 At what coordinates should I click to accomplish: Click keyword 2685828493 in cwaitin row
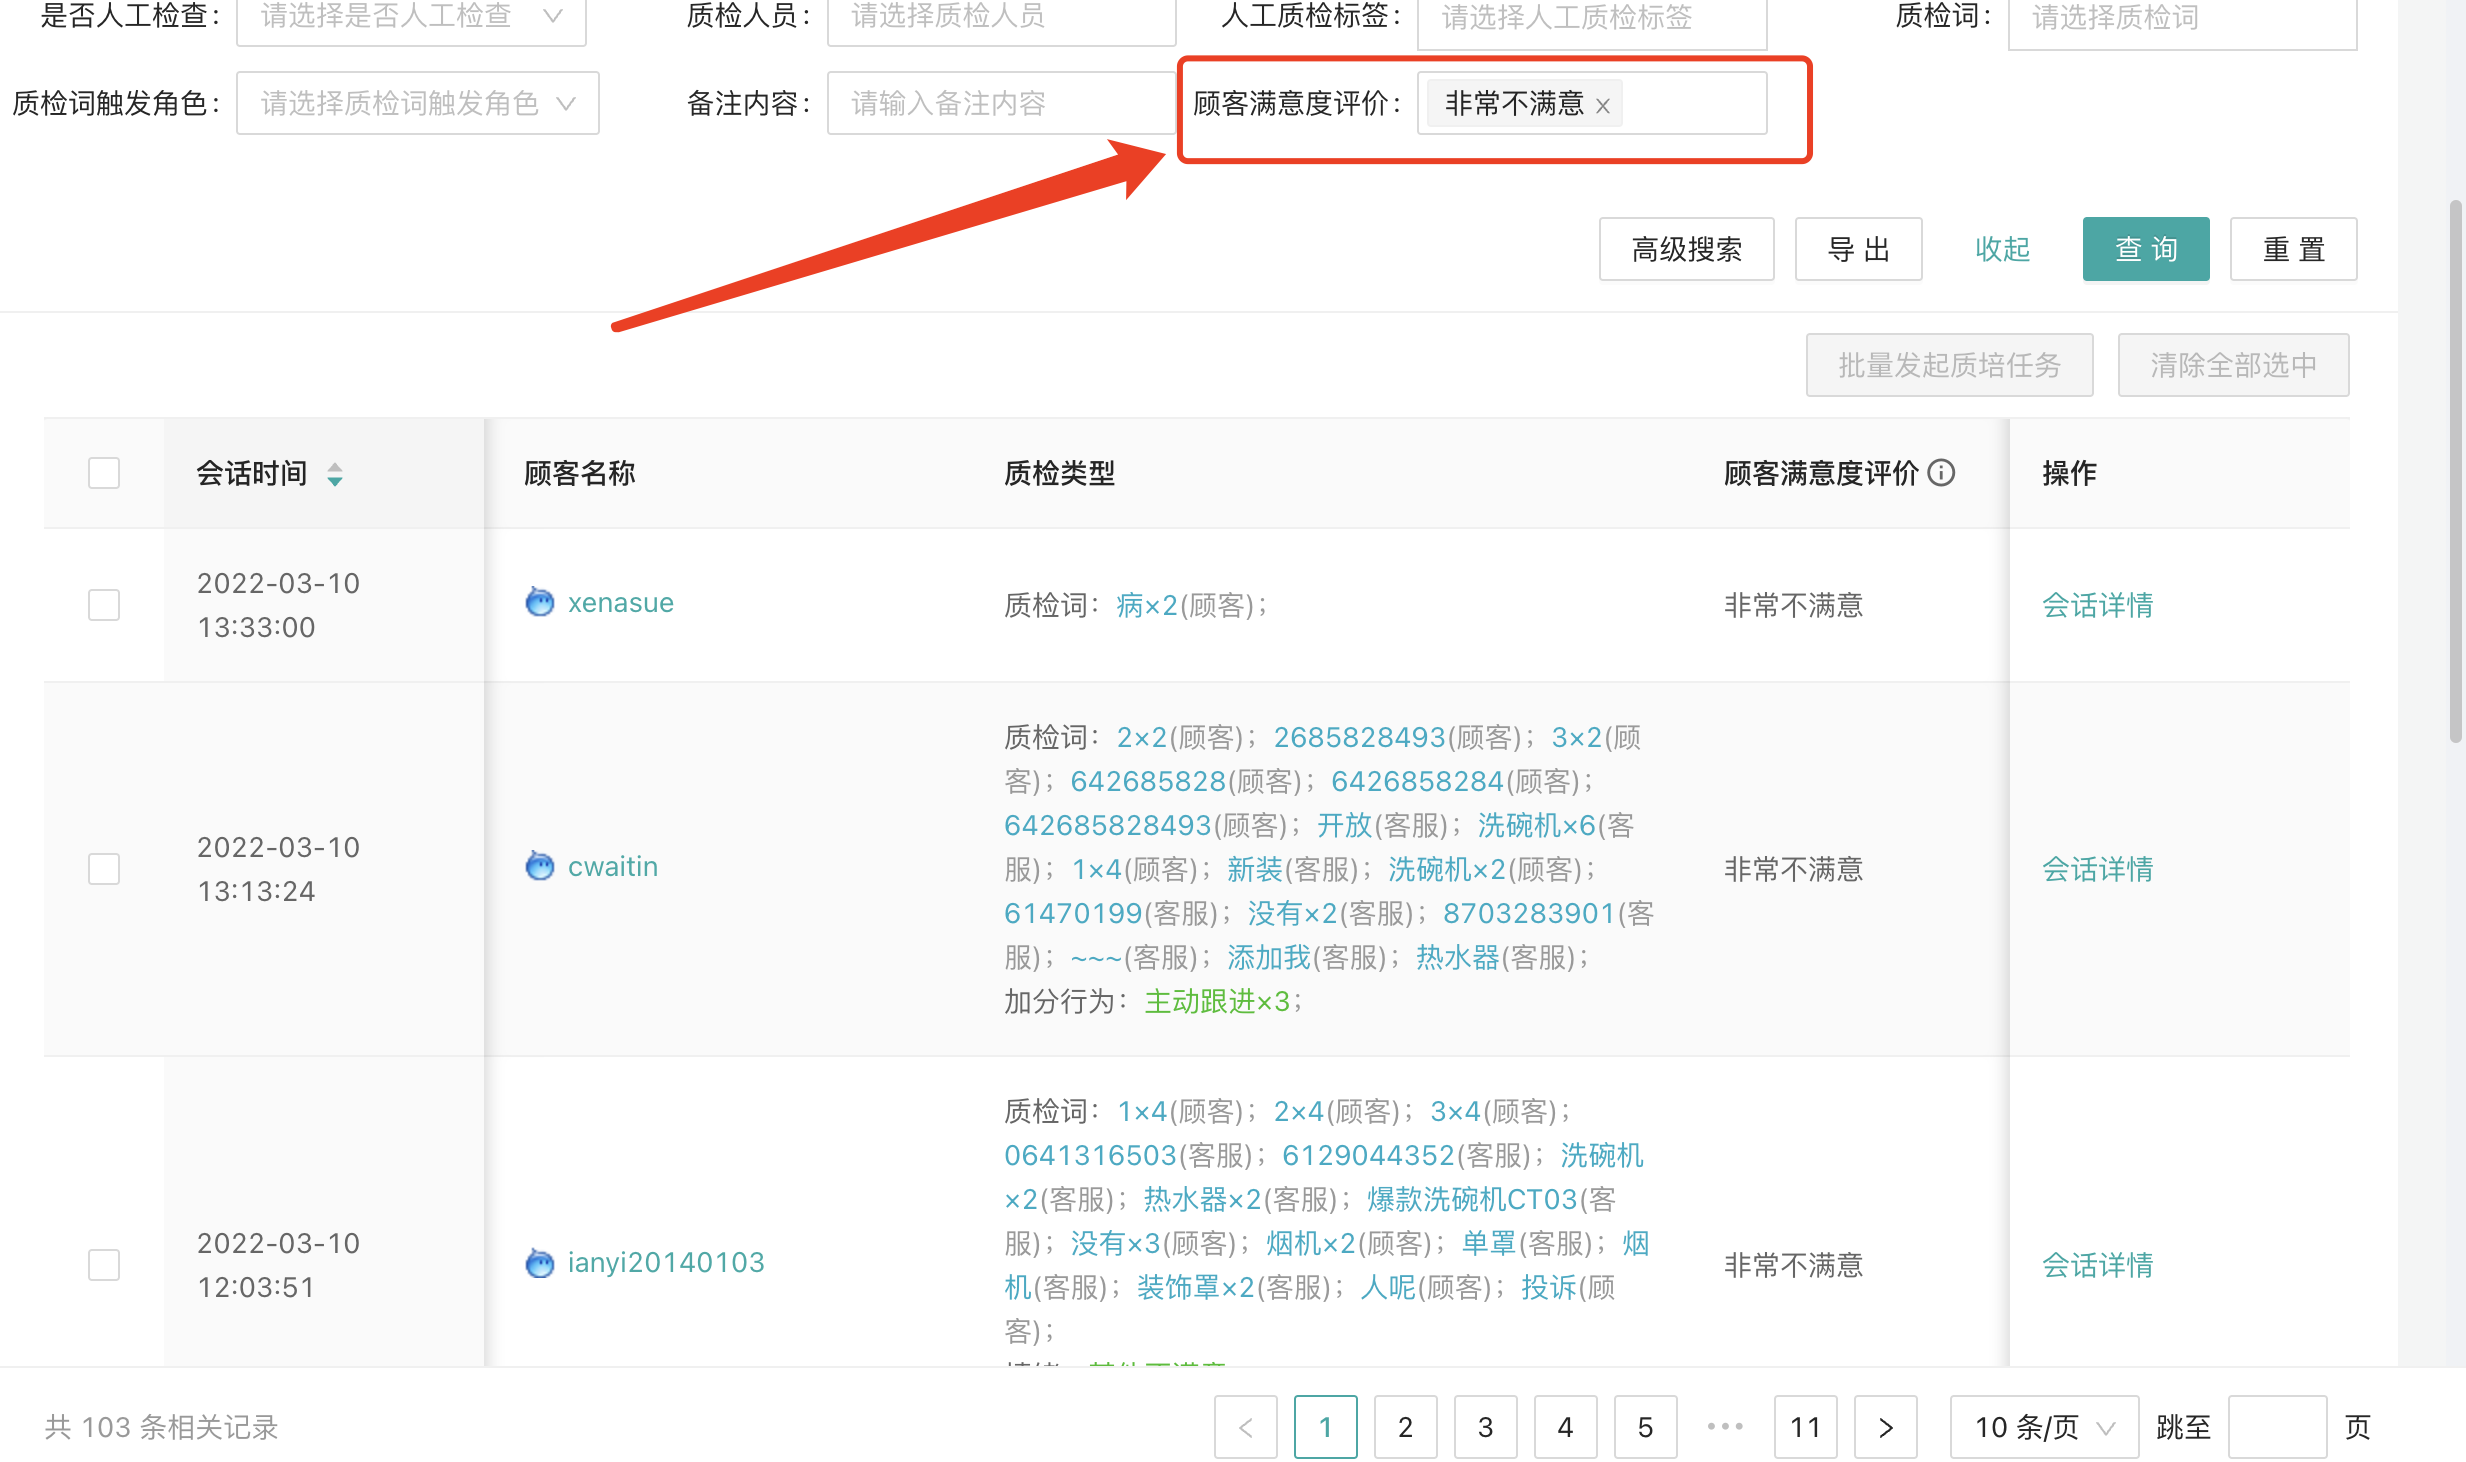[1359, 737]
